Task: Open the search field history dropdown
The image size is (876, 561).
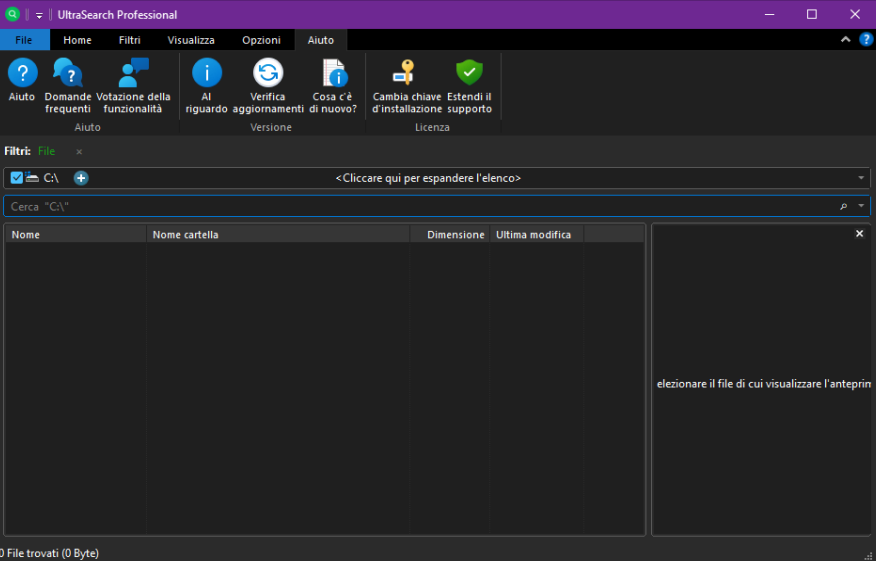Action: (x=861, y=206)
